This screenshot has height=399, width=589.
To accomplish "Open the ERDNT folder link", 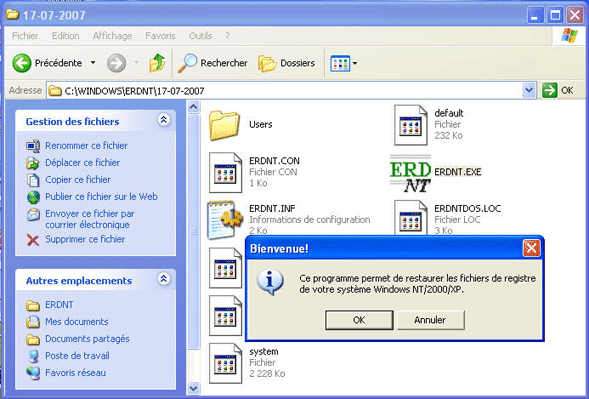I will coord(59,305).
